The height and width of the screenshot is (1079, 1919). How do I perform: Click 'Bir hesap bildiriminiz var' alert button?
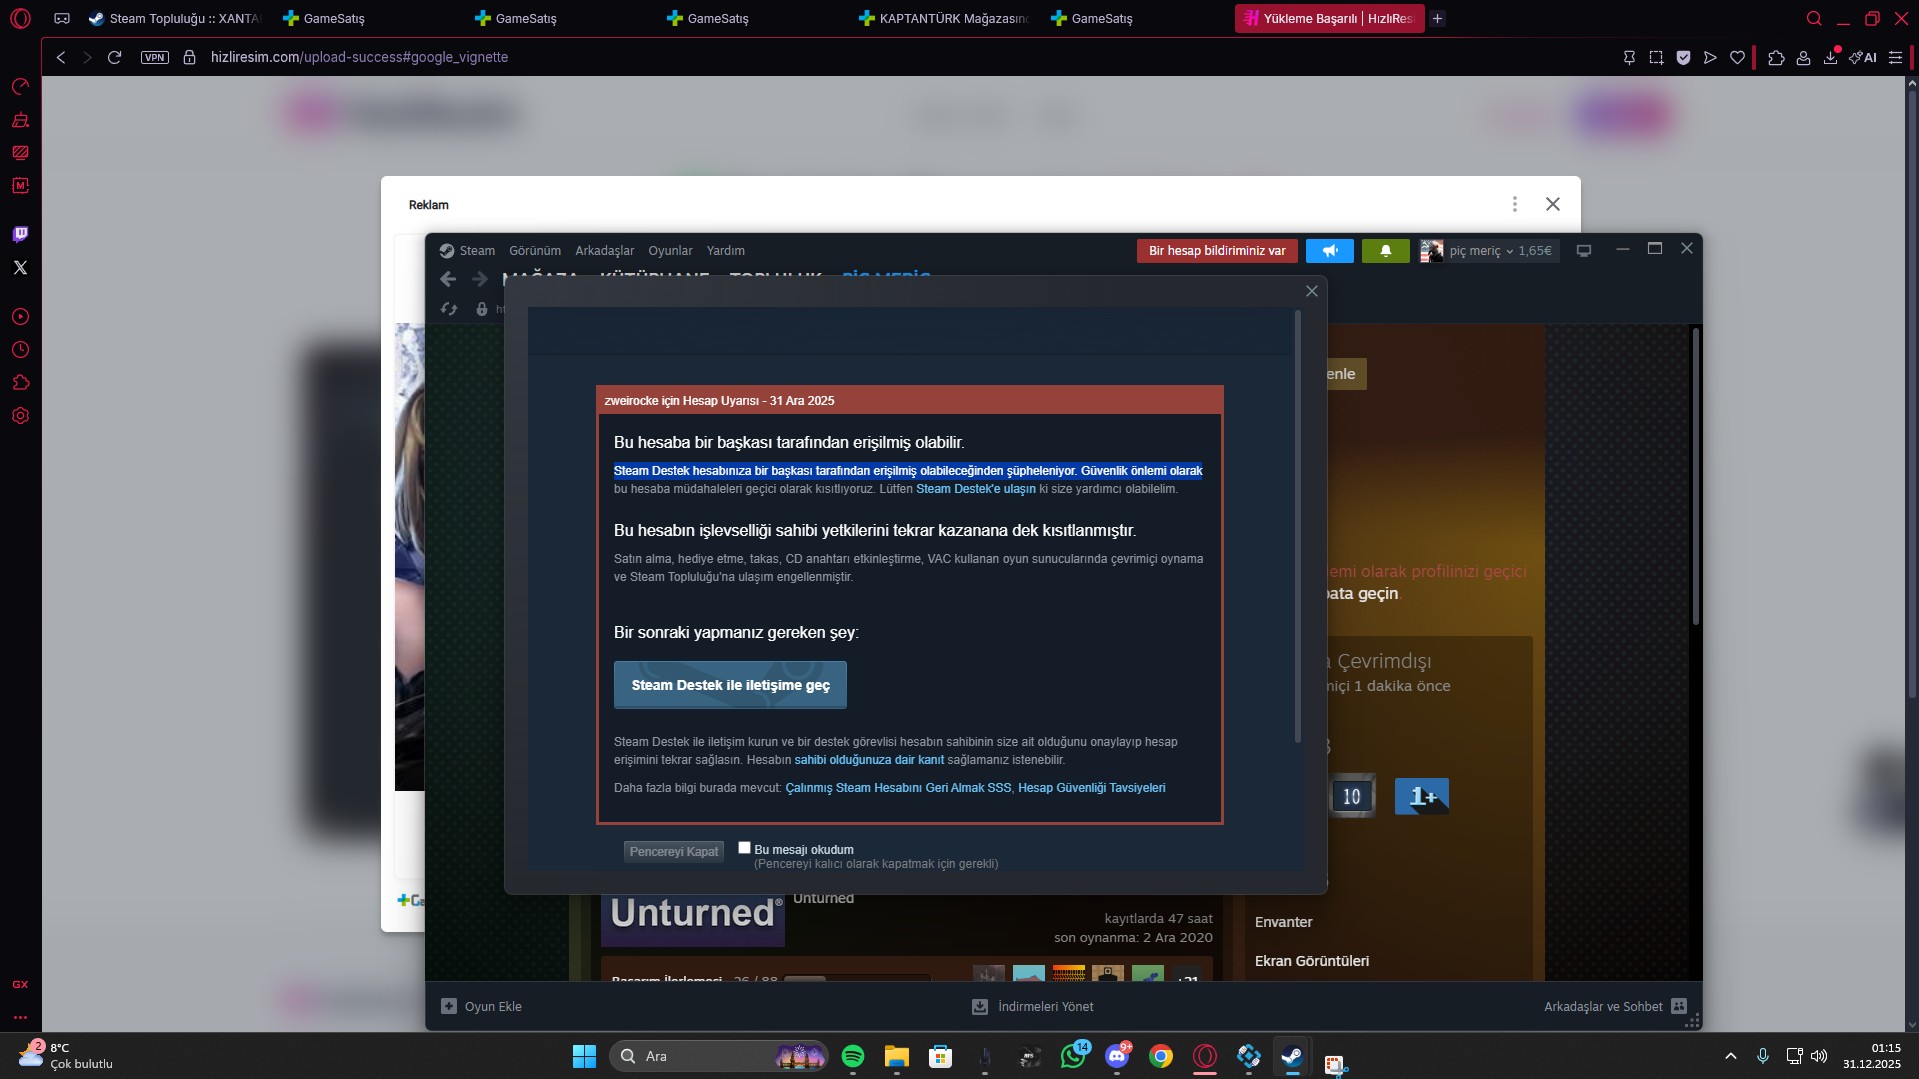click(1217, 251)
